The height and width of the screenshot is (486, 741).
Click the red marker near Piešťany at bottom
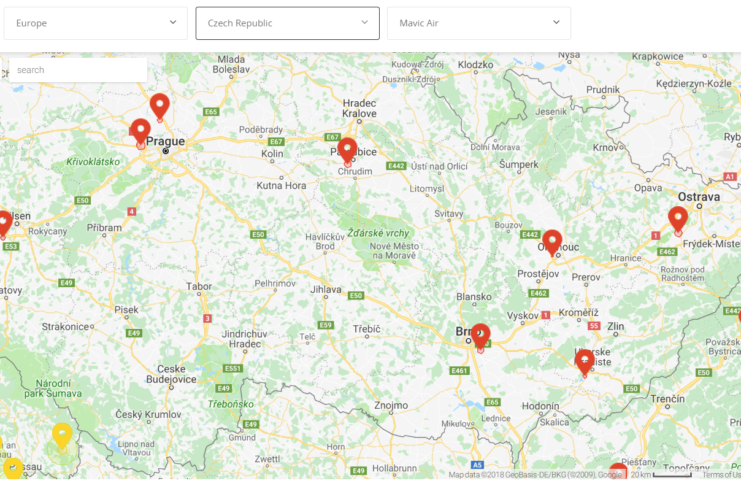618,473
